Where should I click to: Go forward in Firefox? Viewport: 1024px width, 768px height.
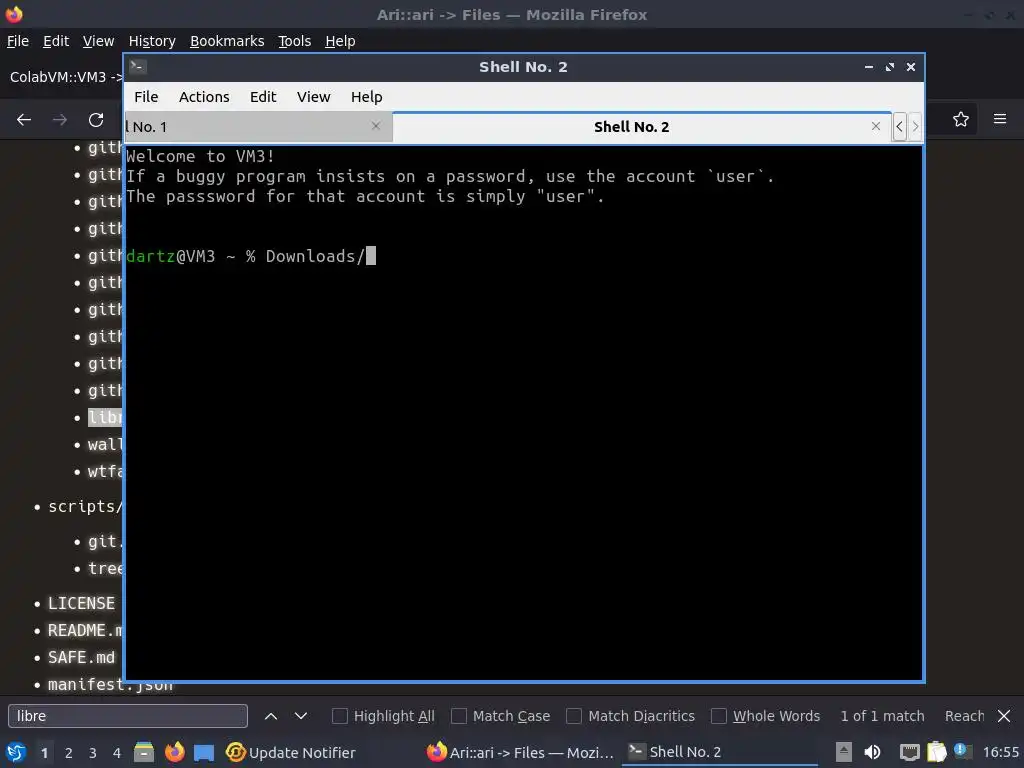point(59,120)
